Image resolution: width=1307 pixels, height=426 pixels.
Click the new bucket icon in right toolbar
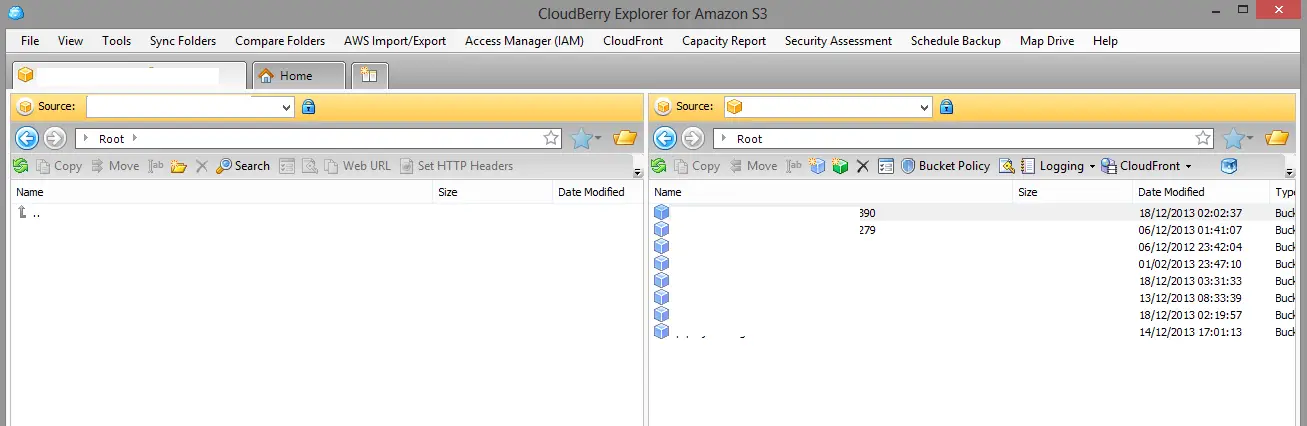818,166
